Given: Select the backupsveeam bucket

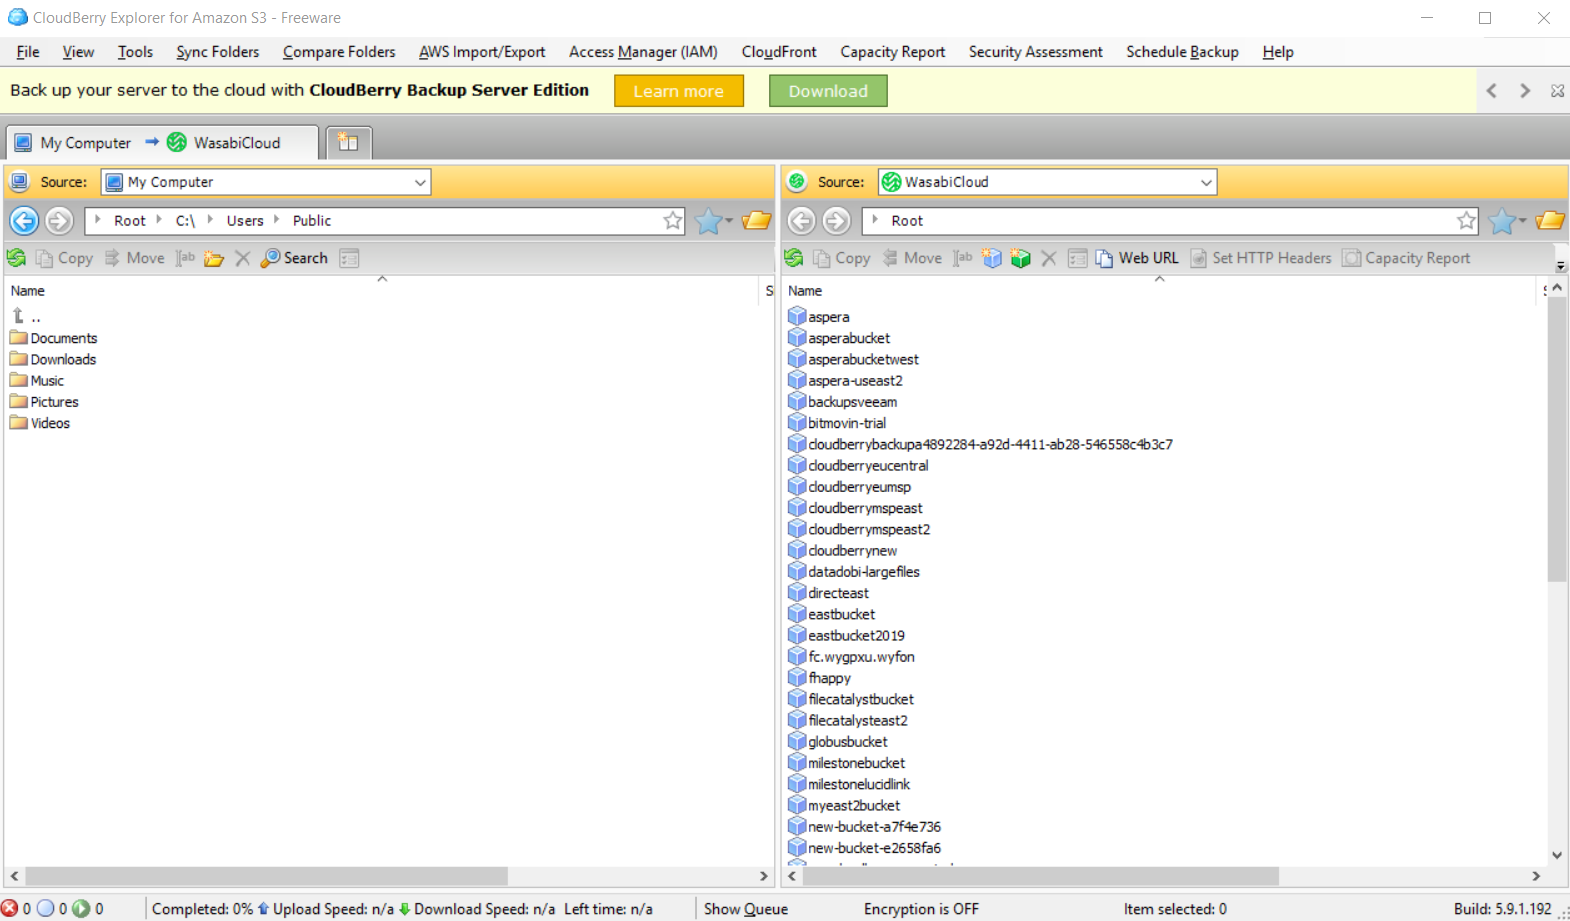Looking at the screenshot, I should (842, 402).
